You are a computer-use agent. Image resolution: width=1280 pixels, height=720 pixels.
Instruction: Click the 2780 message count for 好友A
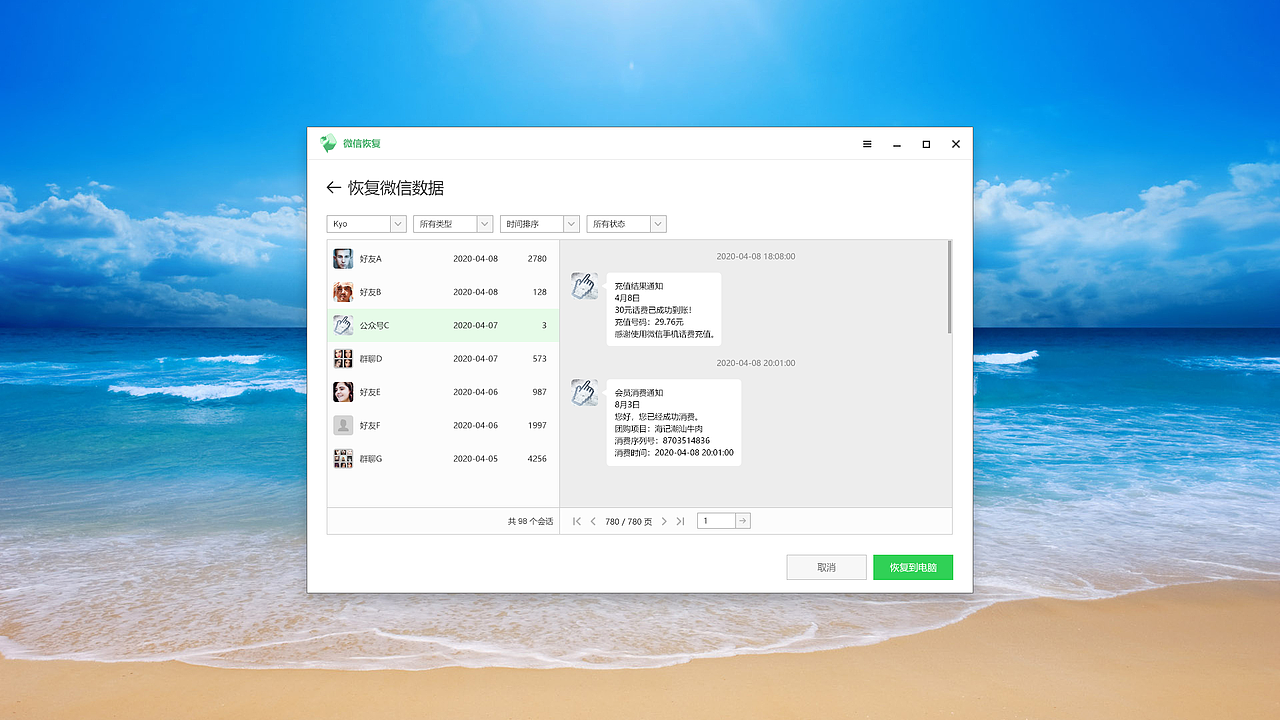click(x=537, y=259)
